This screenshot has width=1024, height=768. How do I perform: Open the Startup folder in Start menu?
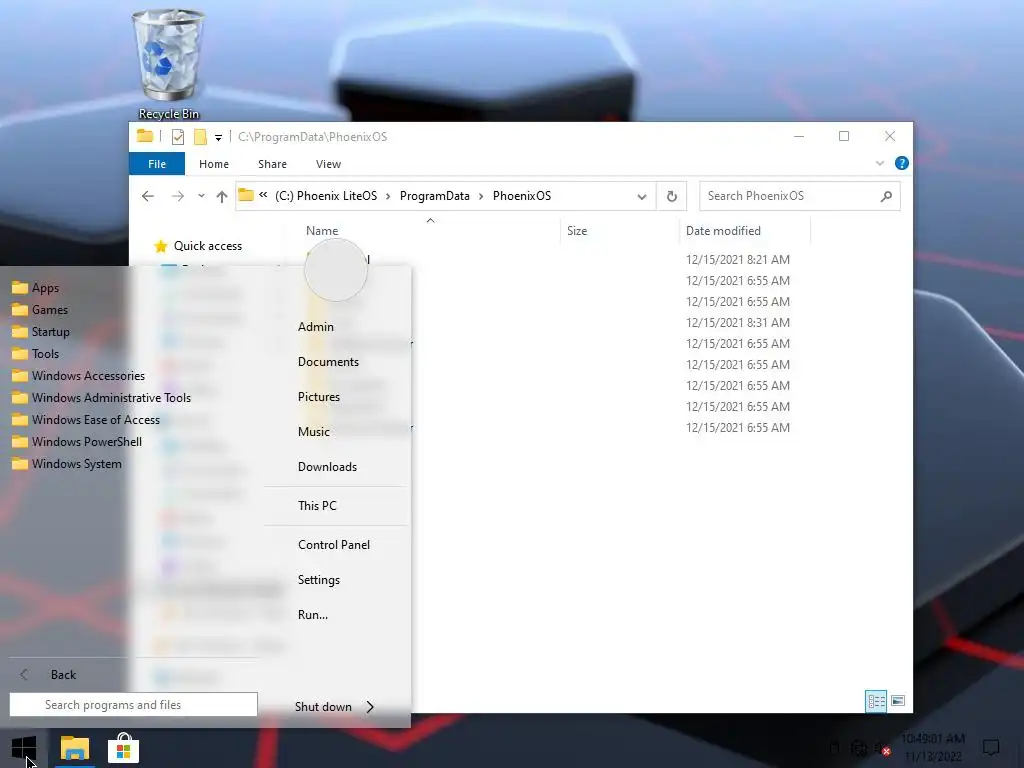tap(40, 332)
